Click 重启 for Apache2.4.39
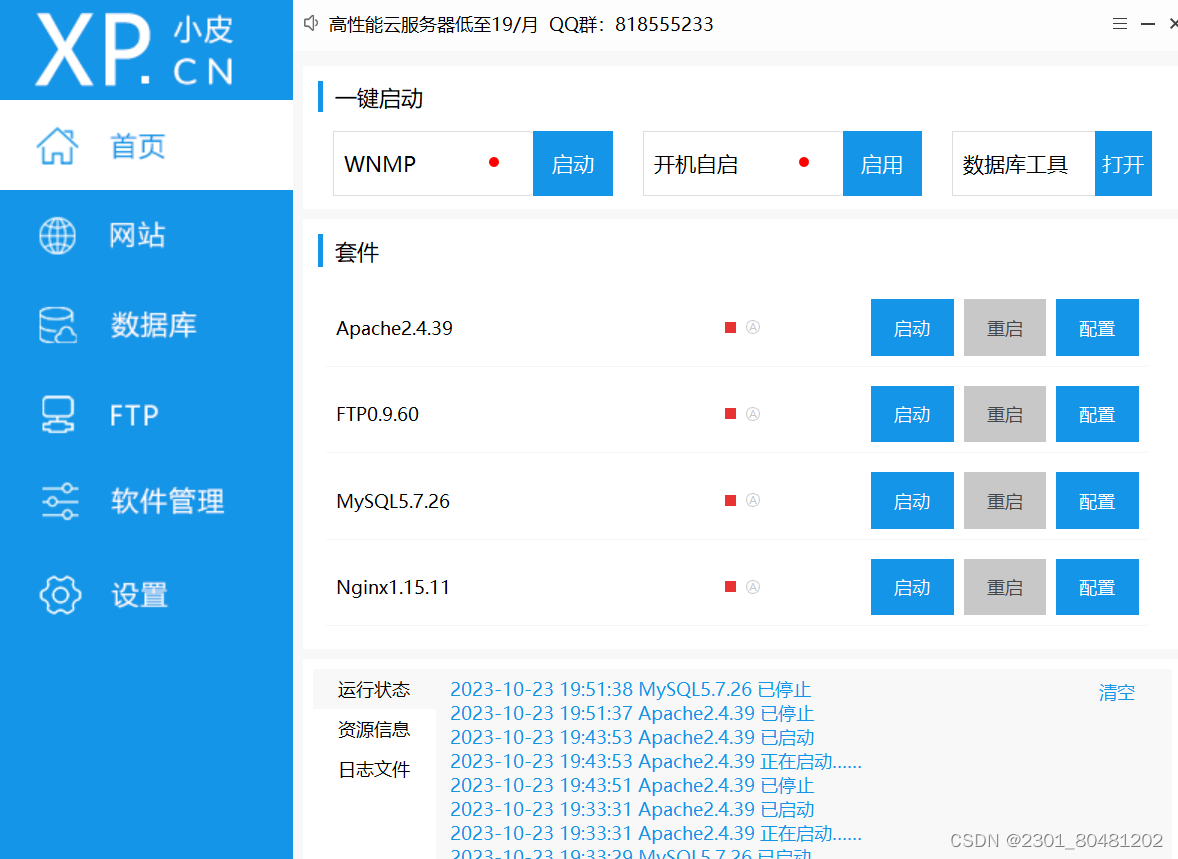The image size is (1178, 859). (x=1004, y=328)
